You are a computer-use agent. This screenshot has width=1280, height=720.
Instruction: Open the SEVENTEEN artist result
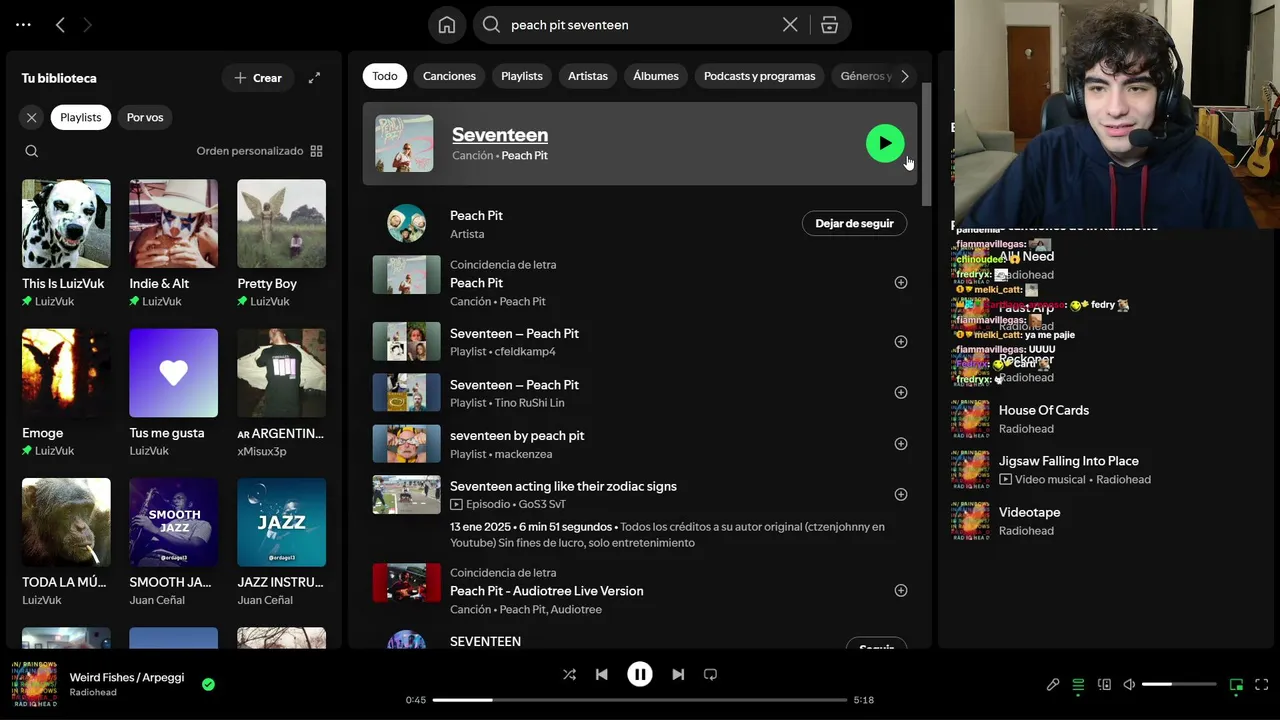point(485,642)
